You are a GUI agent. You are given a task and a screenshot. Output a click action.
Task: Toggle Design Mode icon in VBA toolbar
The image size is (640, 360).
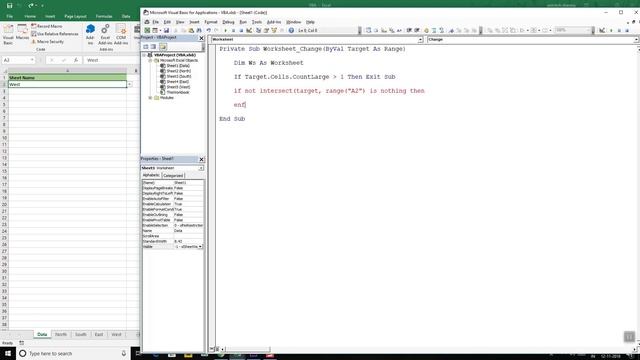(x=249, y=30)
